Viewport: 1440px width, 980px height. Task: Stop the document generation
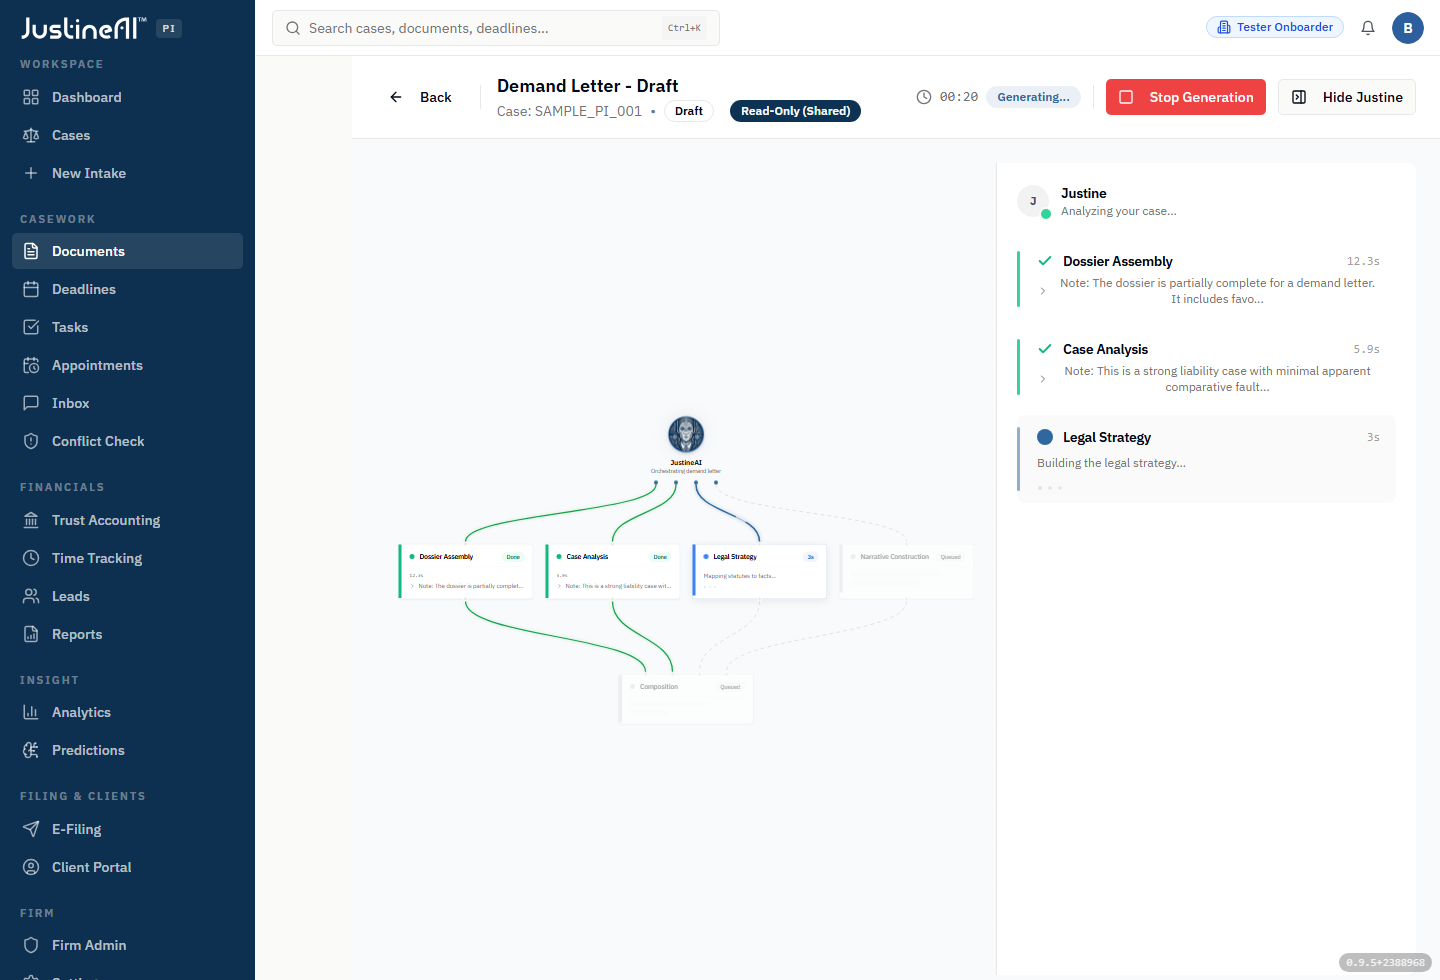coord(1186,97)
